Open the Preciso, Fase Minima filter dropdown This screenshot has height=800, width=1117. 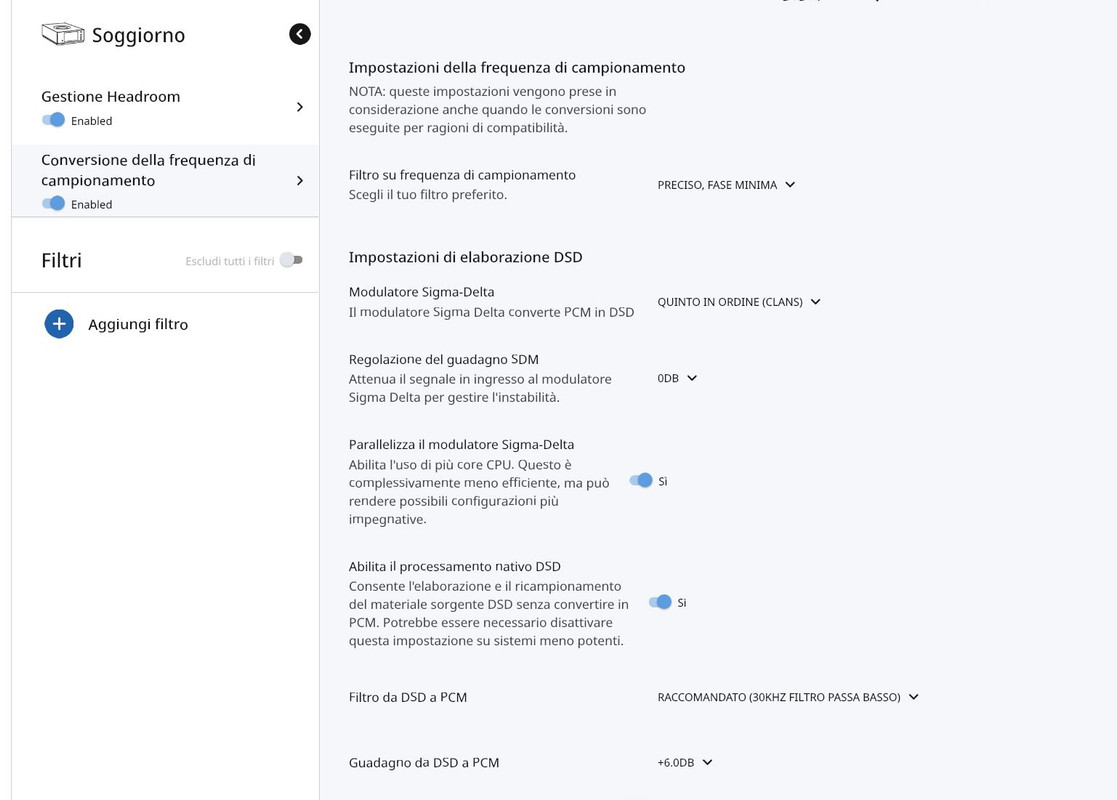726,185
